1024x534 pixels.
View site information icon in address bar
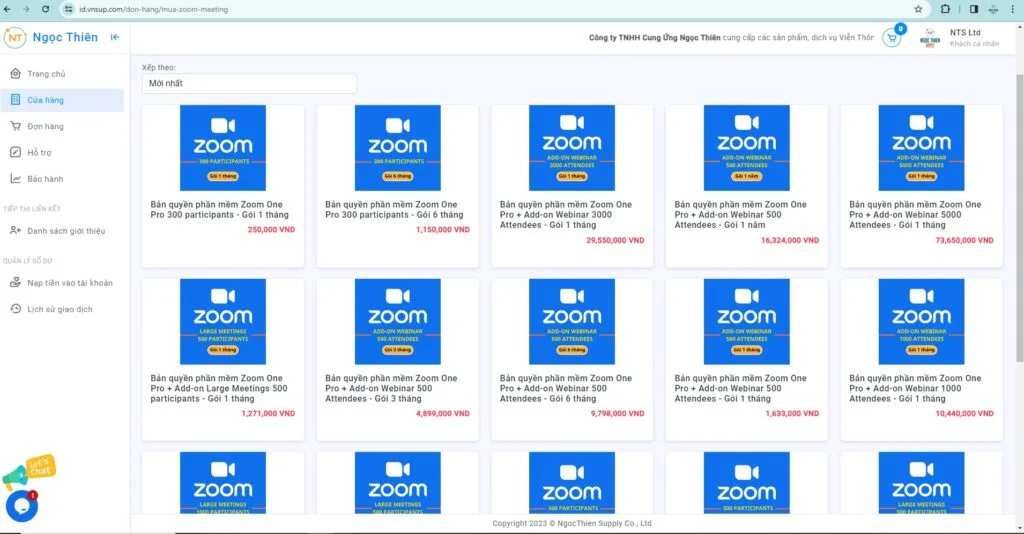(x=69, y=9)
